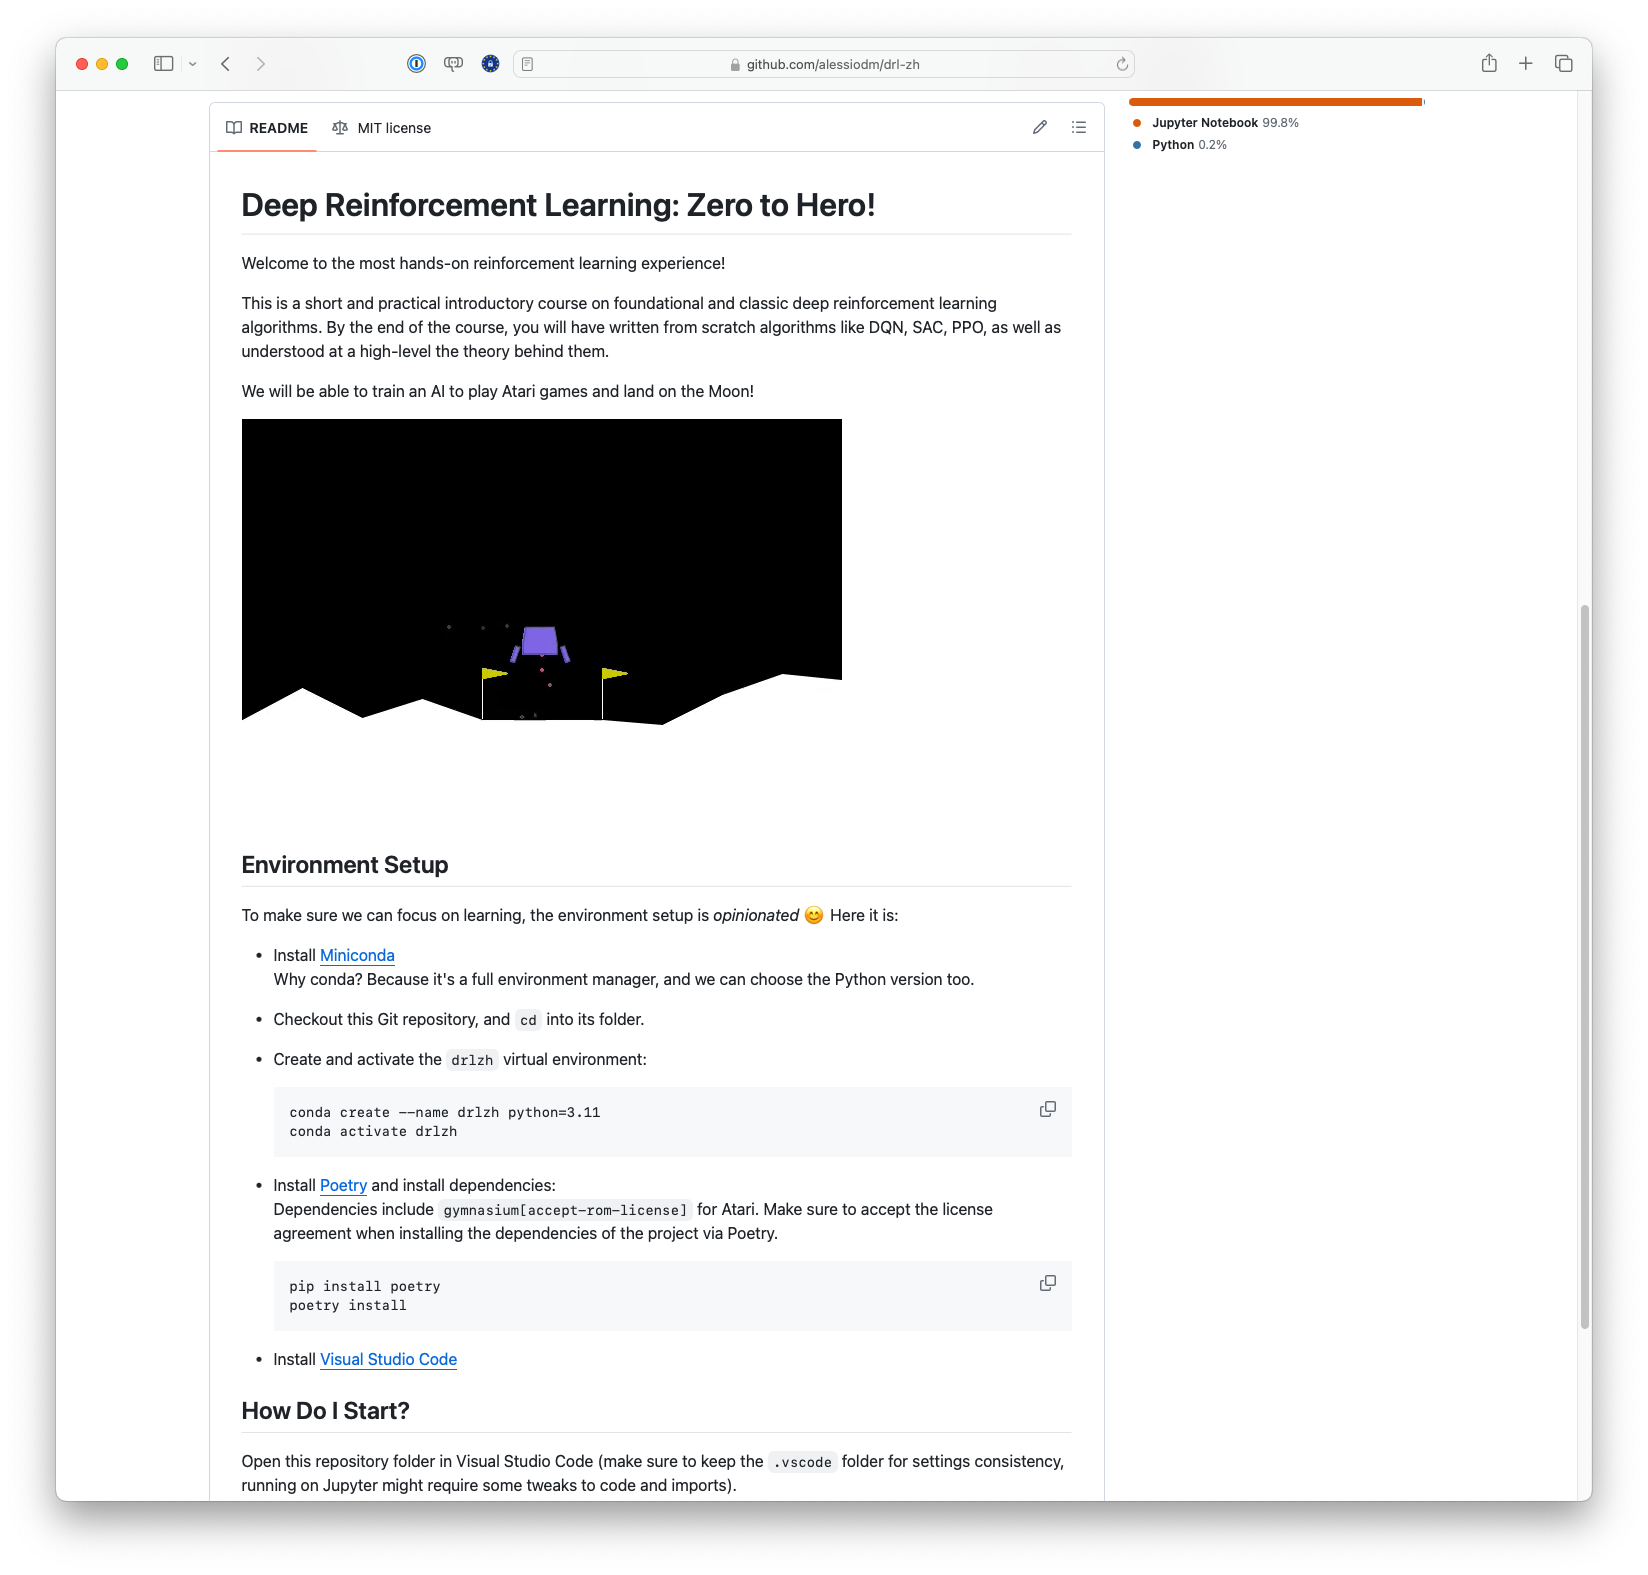Open the Share menu in Safari toolbar
The height and width of the screenshot is (1575, 1648).
1489,63
